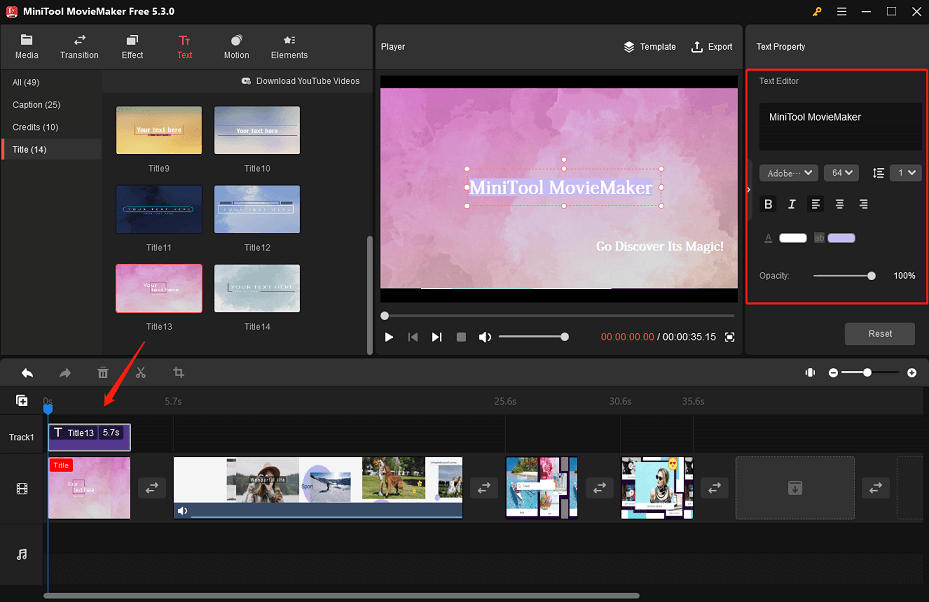Switch to the Transition tab
The width and height of the screenshot is (929, 602).
click(79, 47)
